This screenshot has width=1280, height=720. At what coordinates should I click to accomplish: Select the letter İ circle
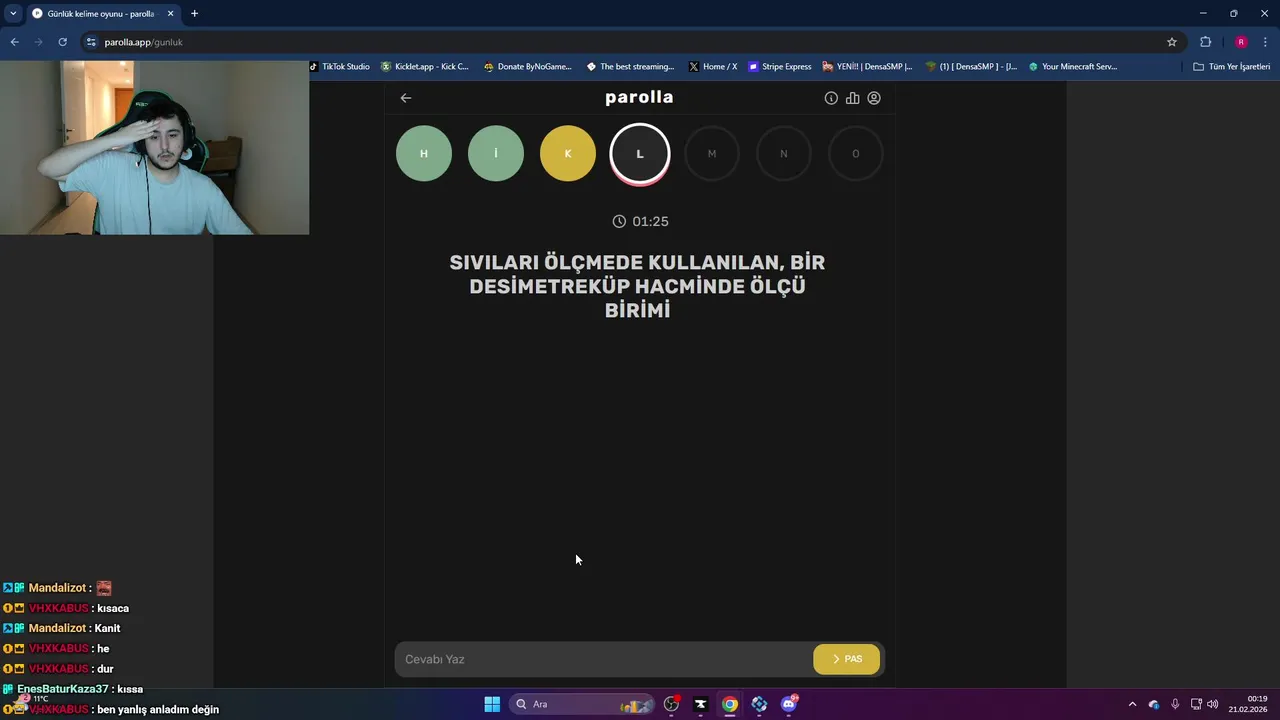pyautogui.click(x=496, y=154)
